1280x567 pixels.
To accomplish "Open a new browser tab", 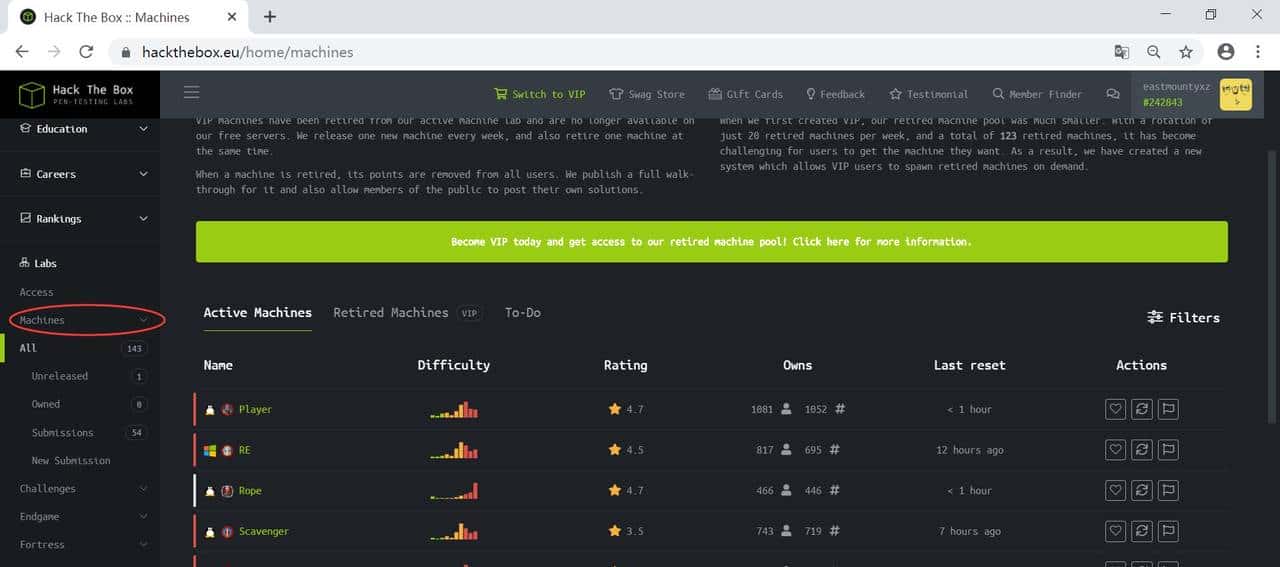I will tap(270, 16).
